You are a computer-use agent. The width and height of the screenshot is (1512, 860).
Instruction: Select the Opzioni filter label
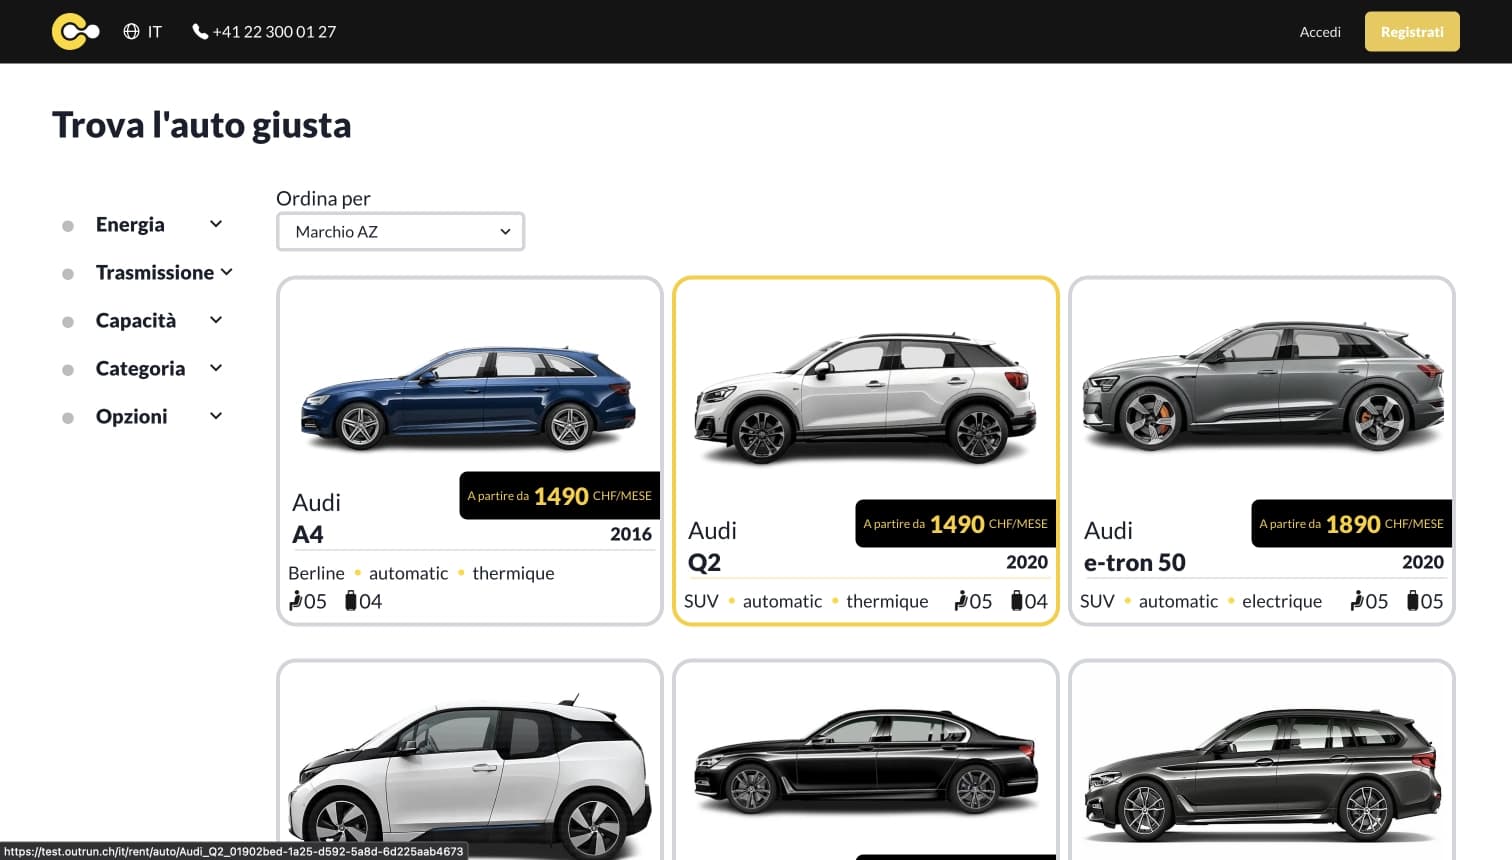(x=131, y=417)
